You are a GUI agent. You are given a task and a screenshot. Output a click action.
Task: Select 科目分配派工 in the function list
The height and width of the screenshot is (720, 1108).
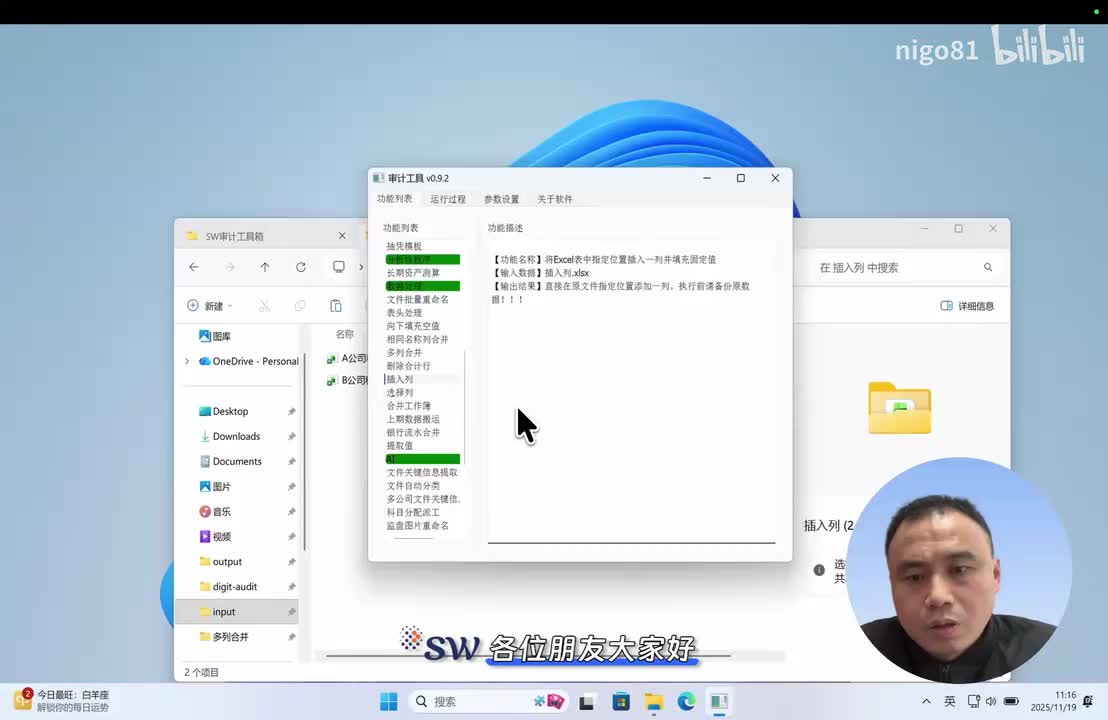pos(413,512)
